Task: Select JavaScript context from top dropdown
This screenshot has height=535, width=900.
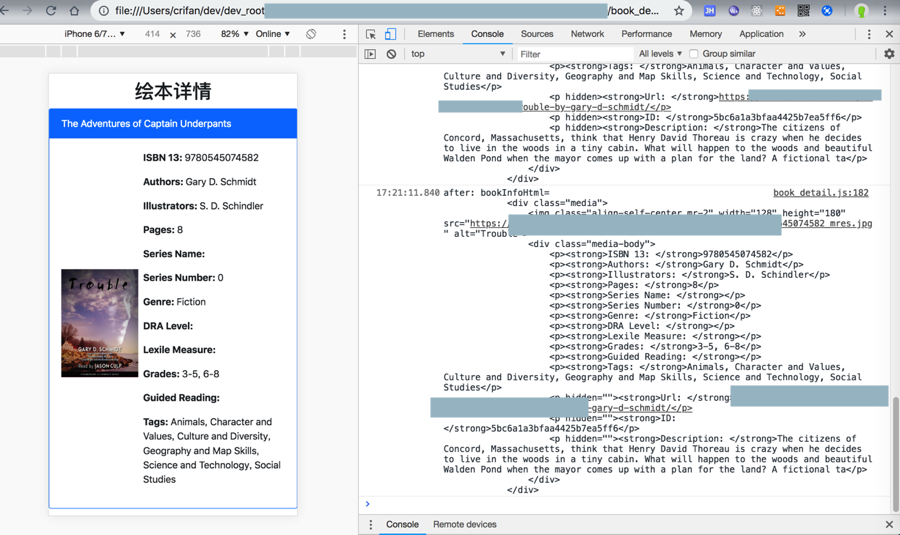Action: (x=458, y=53)
